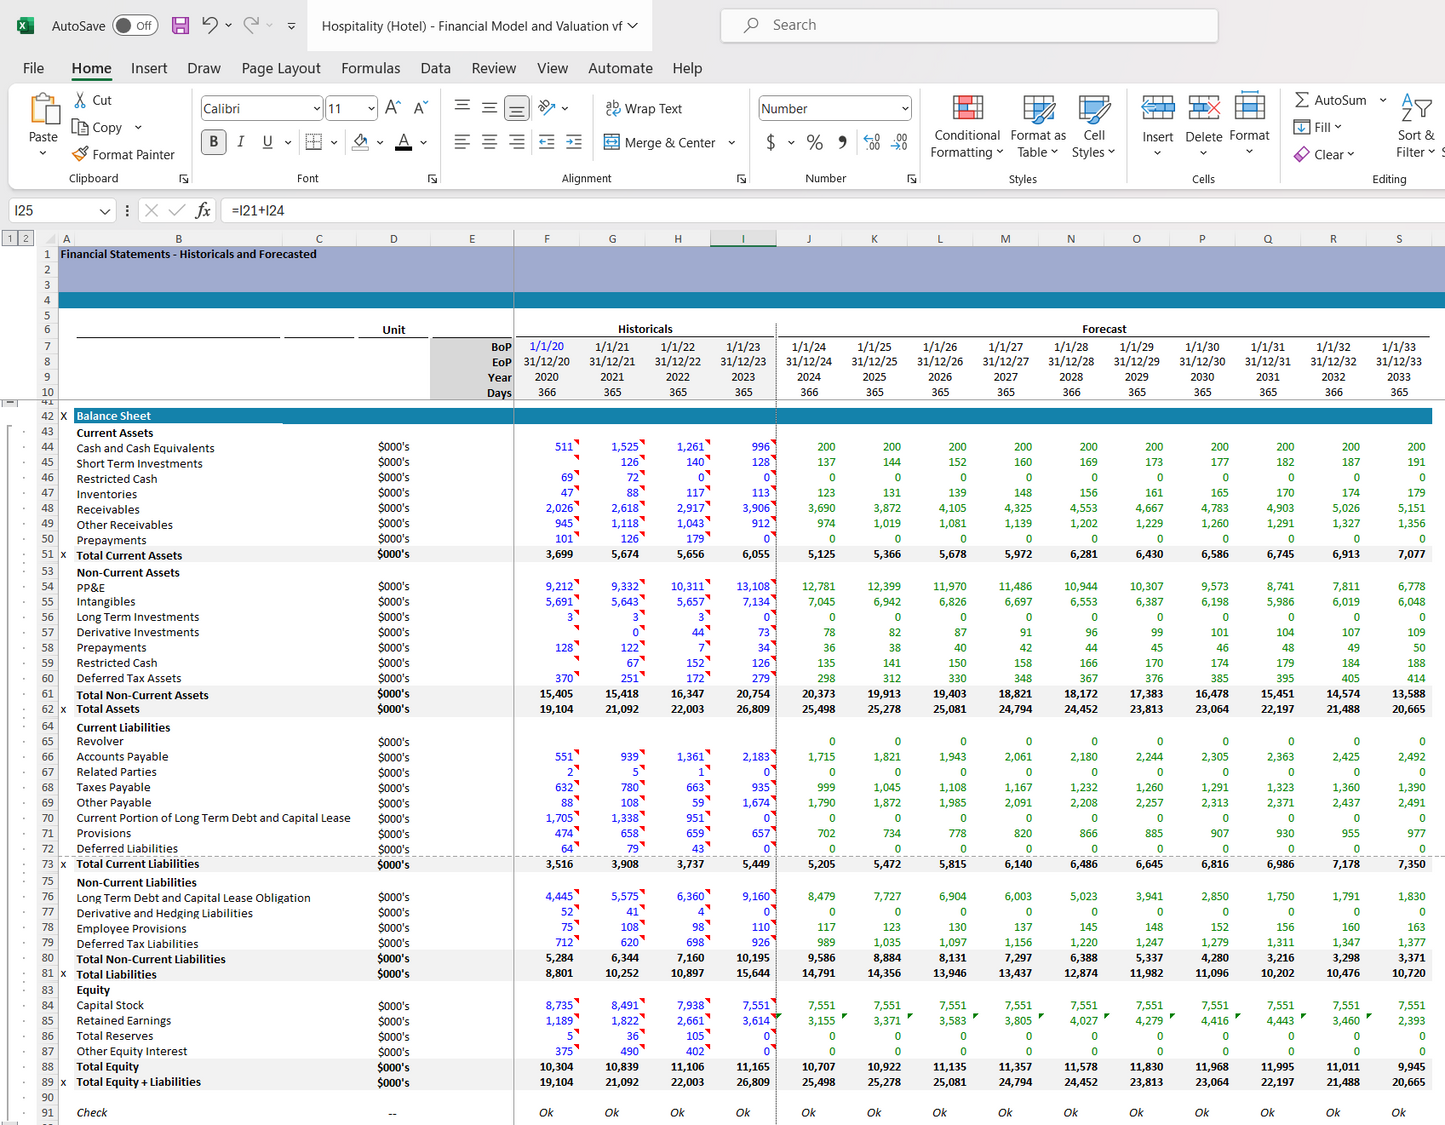Click the Percent Style icon
Viewport: 1445px width, 1125px height.
815,143
